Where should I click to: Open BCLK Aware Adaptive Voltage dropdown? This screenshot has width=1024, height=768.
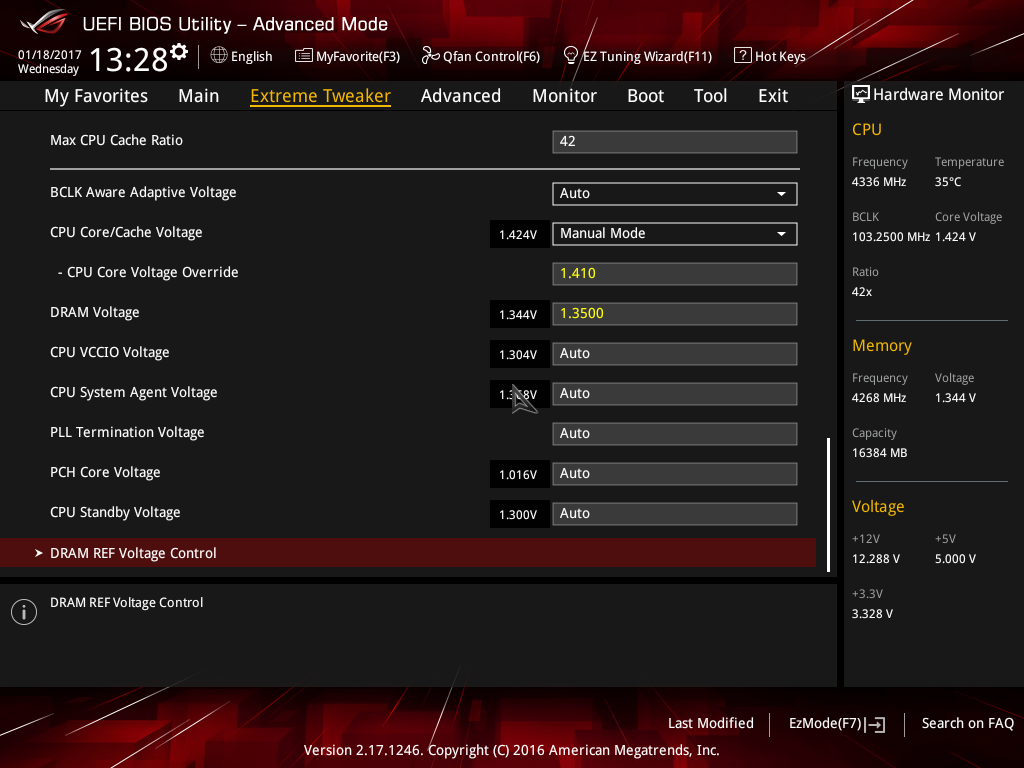pos(675,193)
